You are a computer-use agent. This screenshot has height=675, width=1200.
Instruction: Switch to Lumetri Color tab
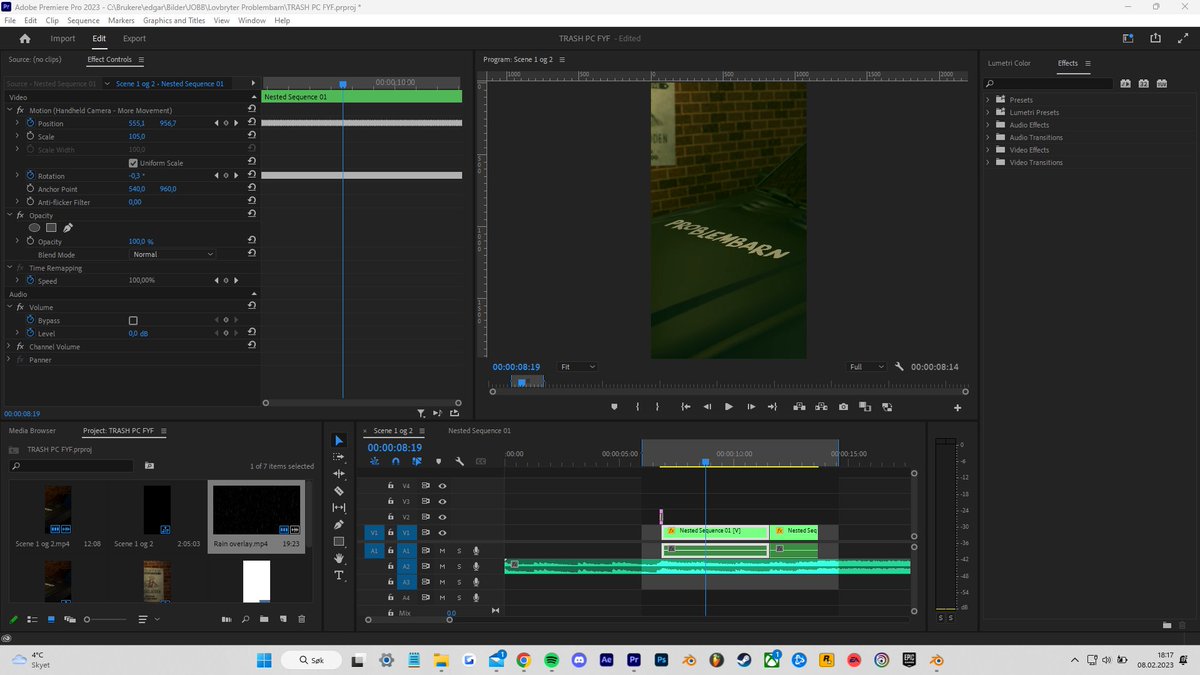tap(1009, 63)
